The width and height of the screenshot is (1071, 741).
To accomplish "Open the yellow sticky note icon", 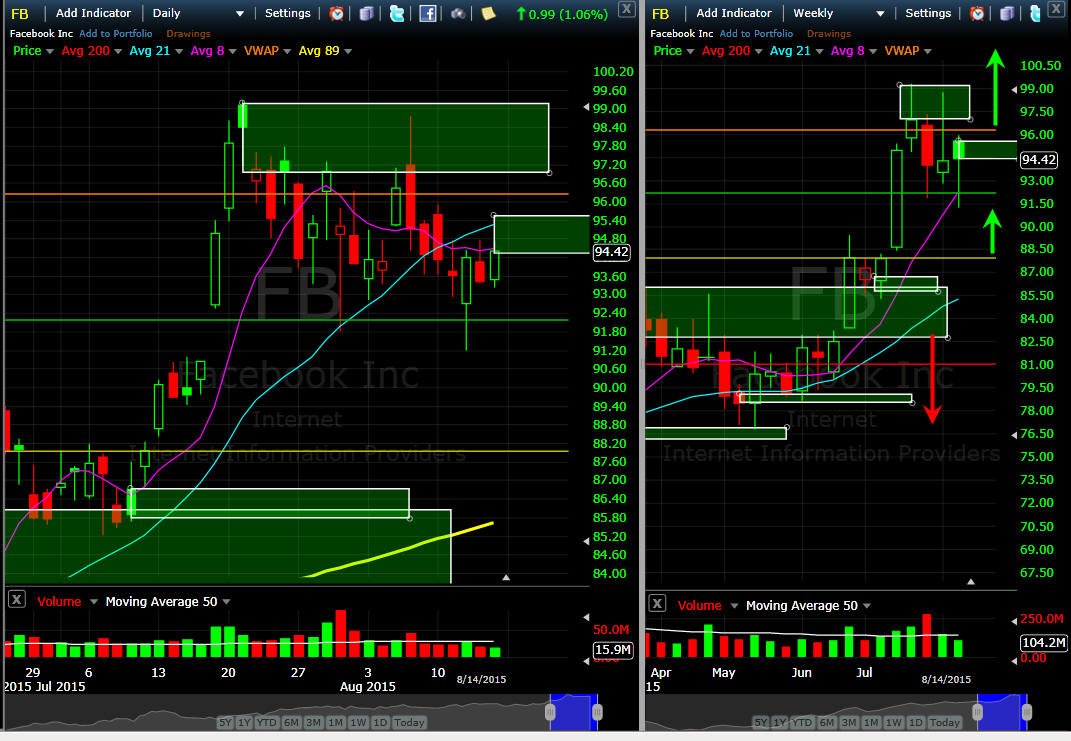I will 488,13.
